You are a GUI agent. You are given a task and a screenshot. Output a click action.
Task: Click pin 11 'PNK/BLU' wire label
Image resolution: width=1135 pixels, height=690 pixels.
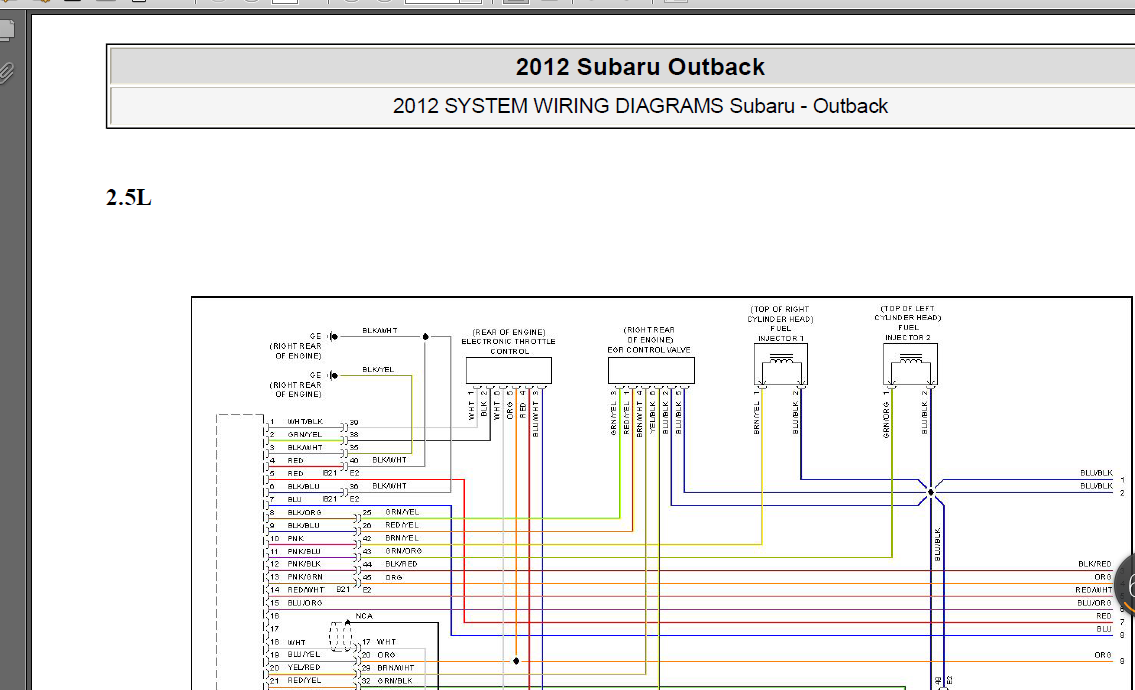pos(304,552)
